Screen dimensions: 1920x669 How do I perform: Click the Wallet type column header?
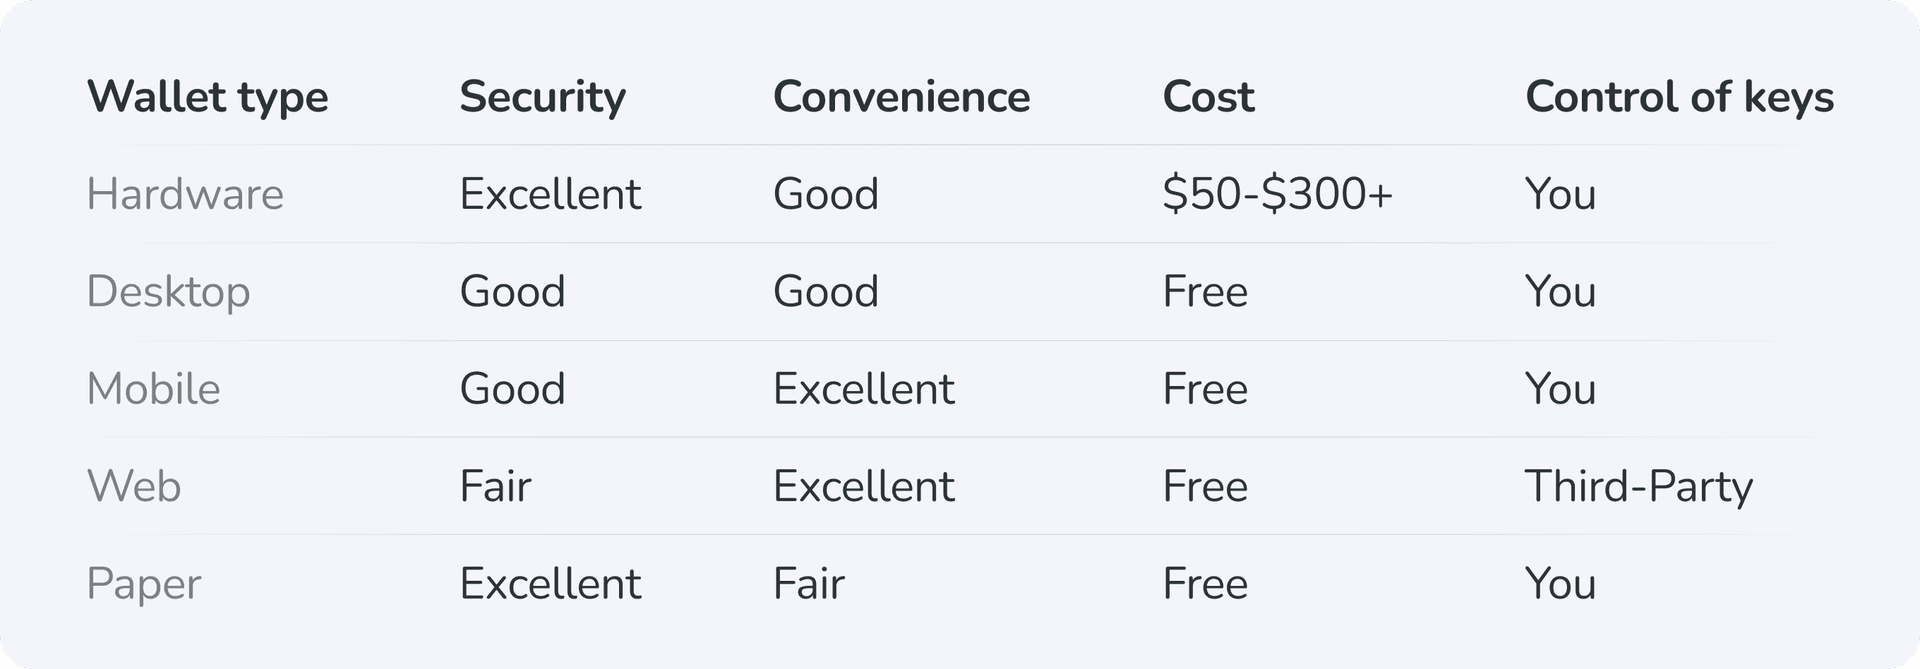[207, 97]
